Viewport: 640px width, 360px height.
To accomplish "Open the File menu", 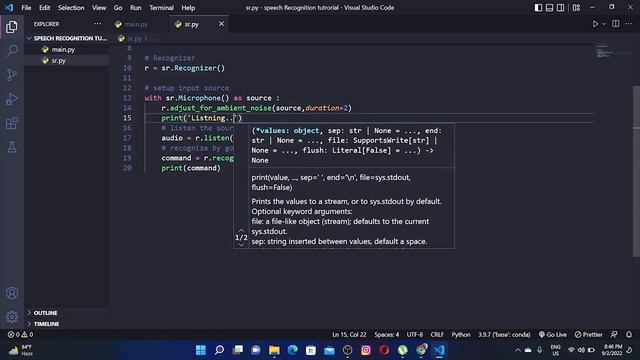I will [26, 8].
